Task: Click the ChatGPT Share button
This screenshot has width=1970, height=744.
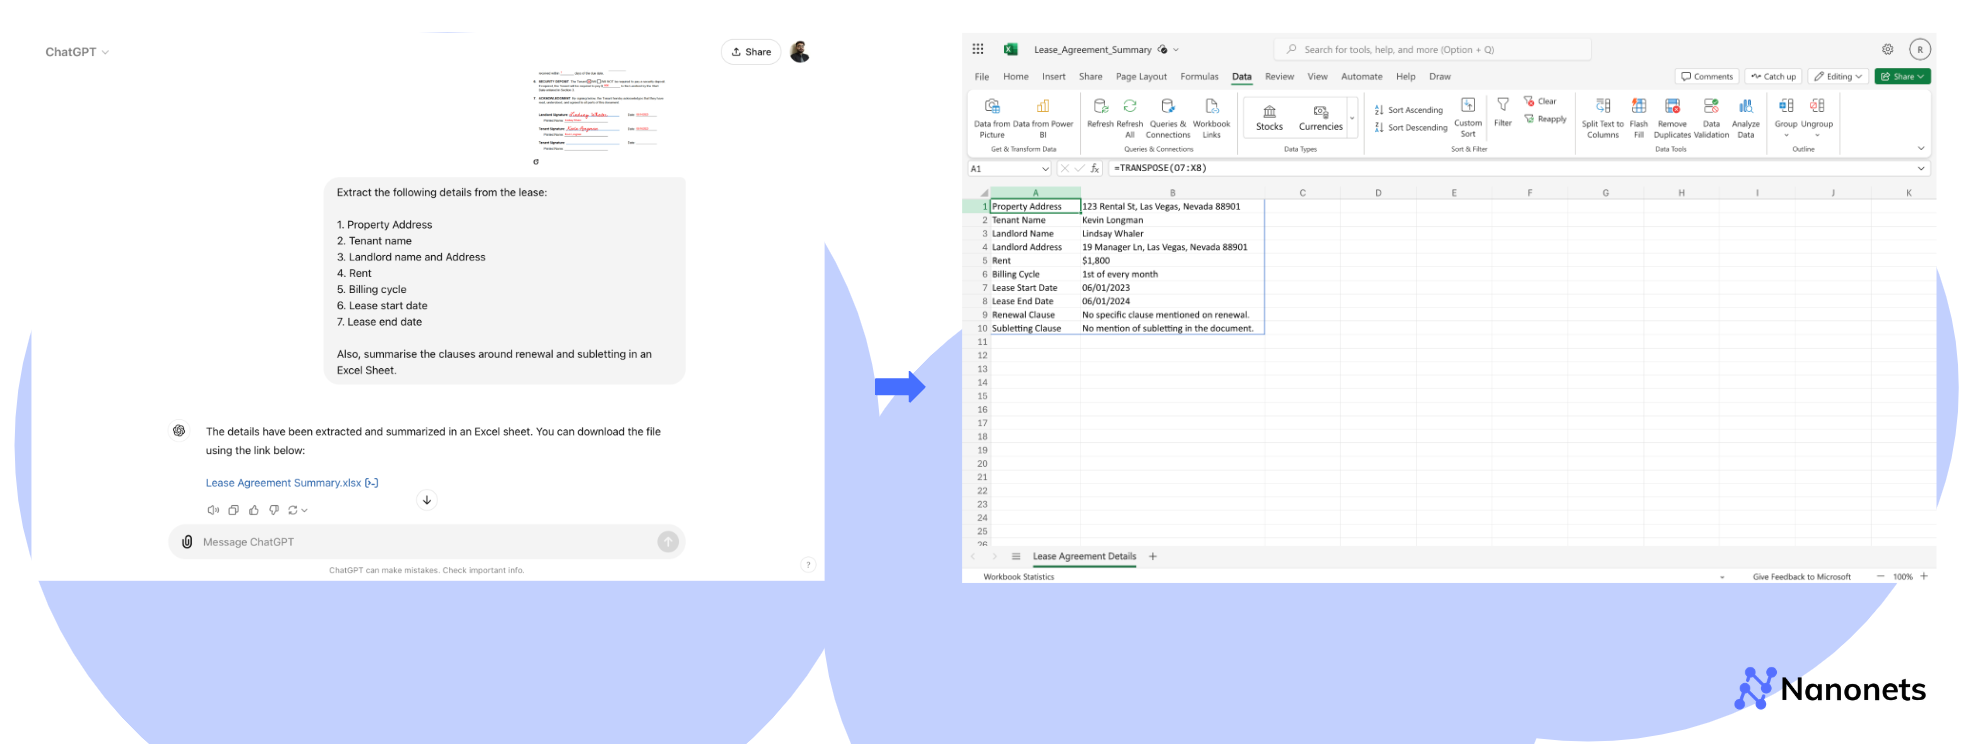Action: 751,52
